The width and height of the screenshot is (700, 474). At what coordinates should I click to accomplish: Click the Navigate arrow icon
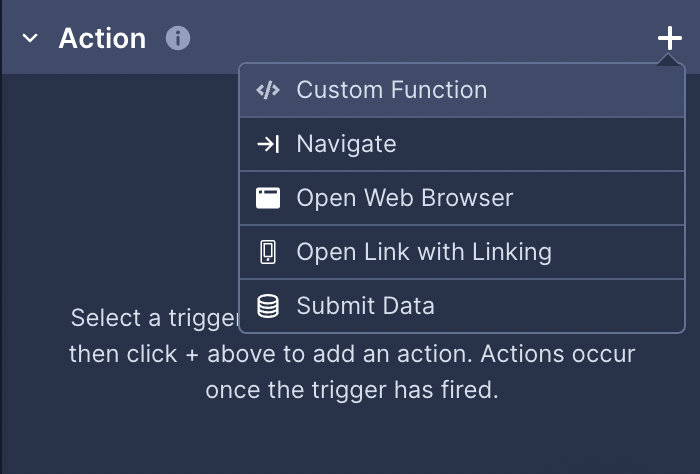(x=268, y=144)
